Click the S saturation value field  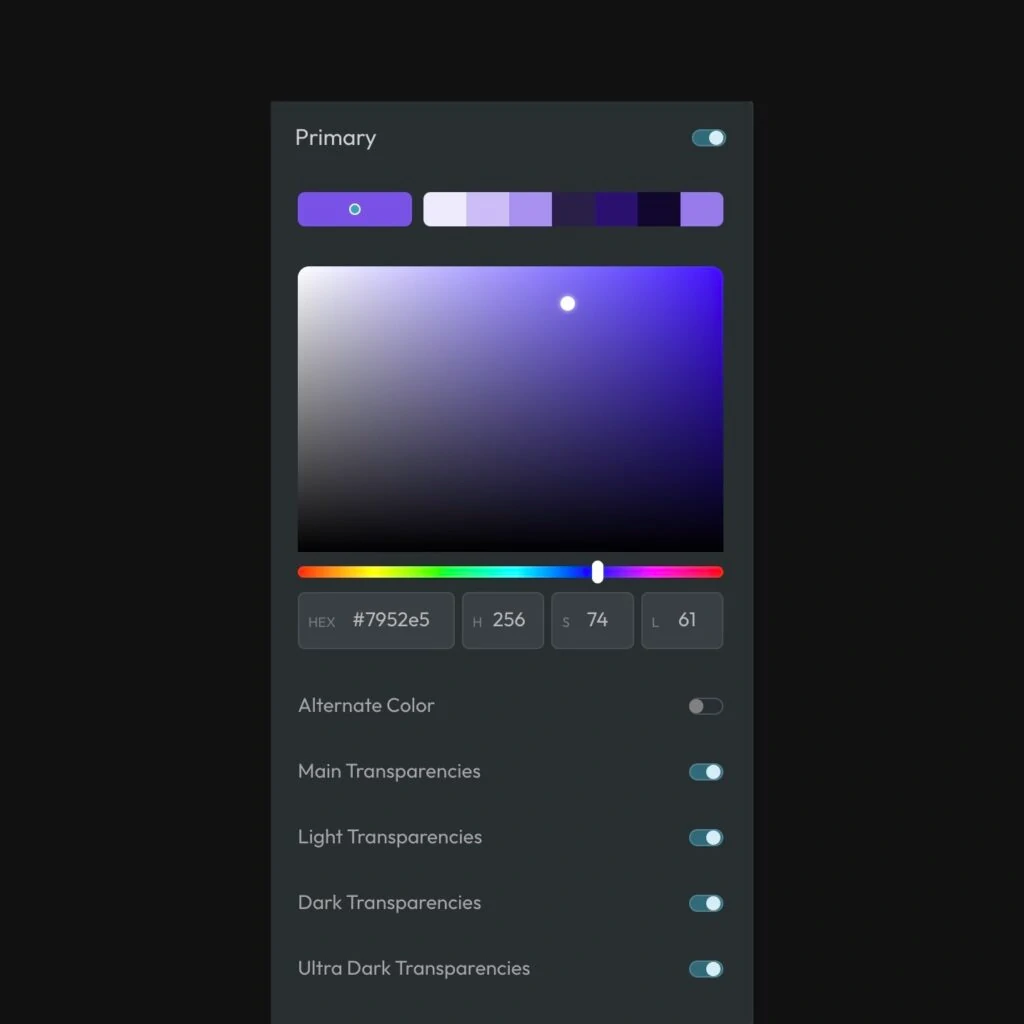(592, 620)
